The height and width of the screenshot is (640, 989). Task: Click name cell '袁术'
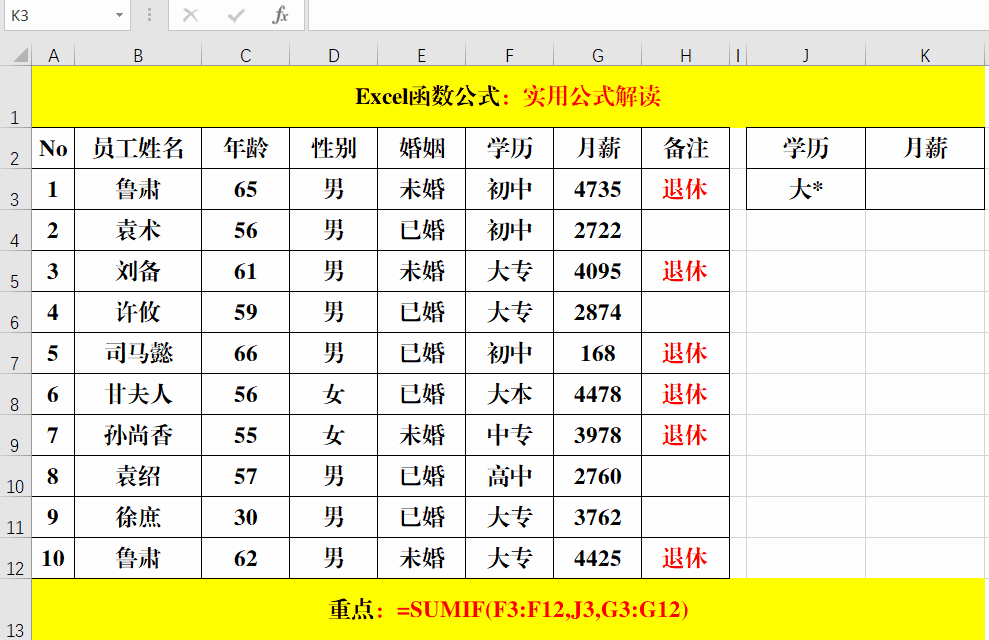coord(138,230)
